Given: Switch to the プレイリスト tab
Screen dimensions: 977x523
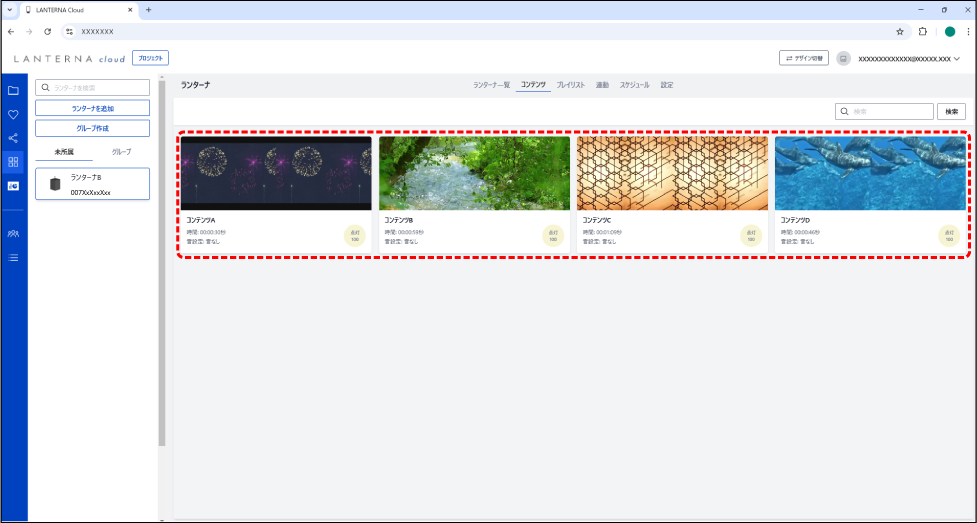Looking at the screenshot, I should (x=571, y=85).
